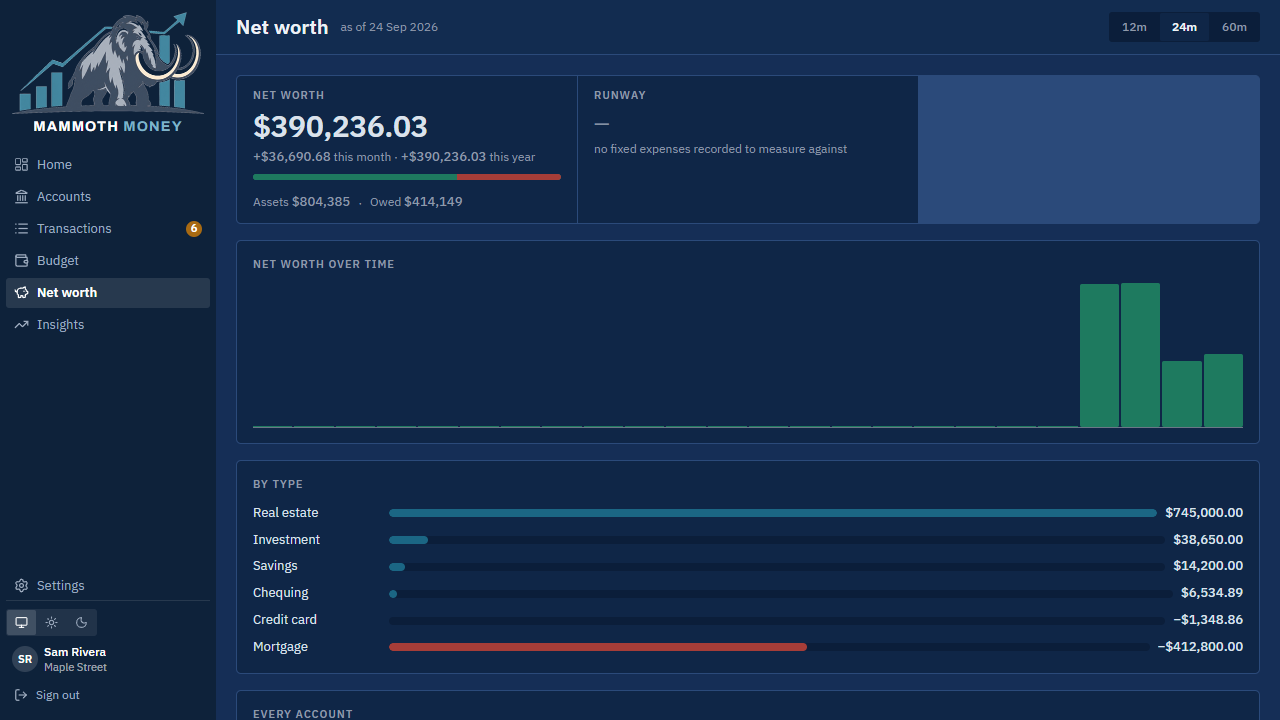Click the Mortgage amount −$412,800.00
The height and width of the screenshot is (720, 1280).
click(1200, 647)
